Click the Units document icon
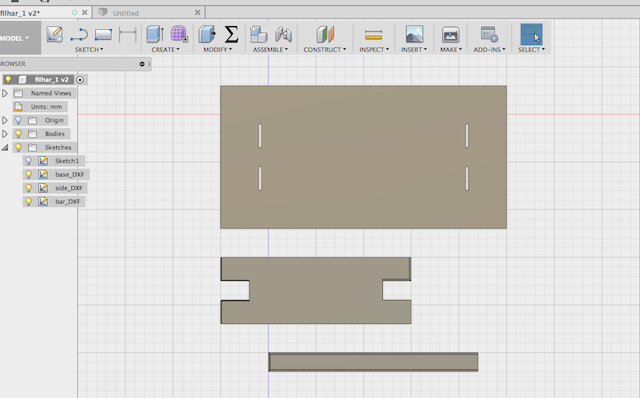 click(18, 107)
